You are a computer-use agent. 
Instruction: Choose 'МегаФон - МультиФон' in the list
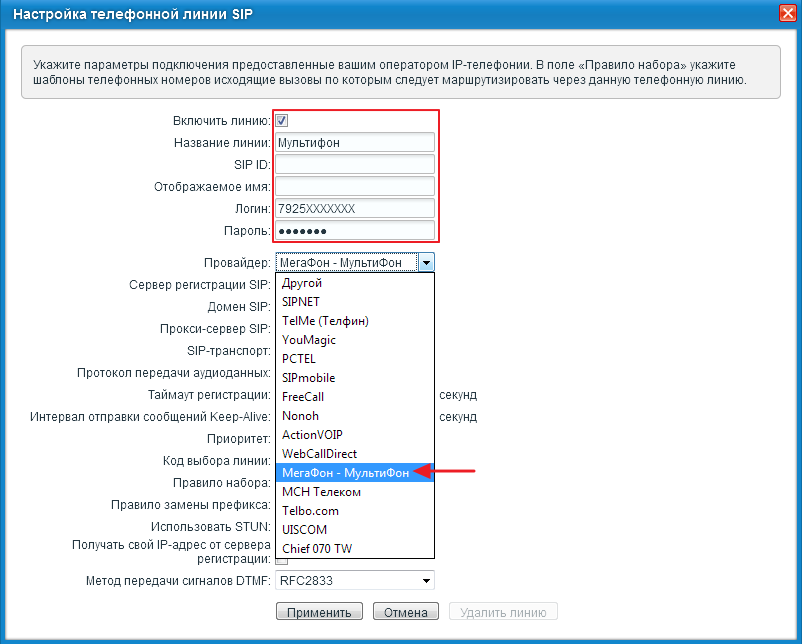click(x=345, y=473)
